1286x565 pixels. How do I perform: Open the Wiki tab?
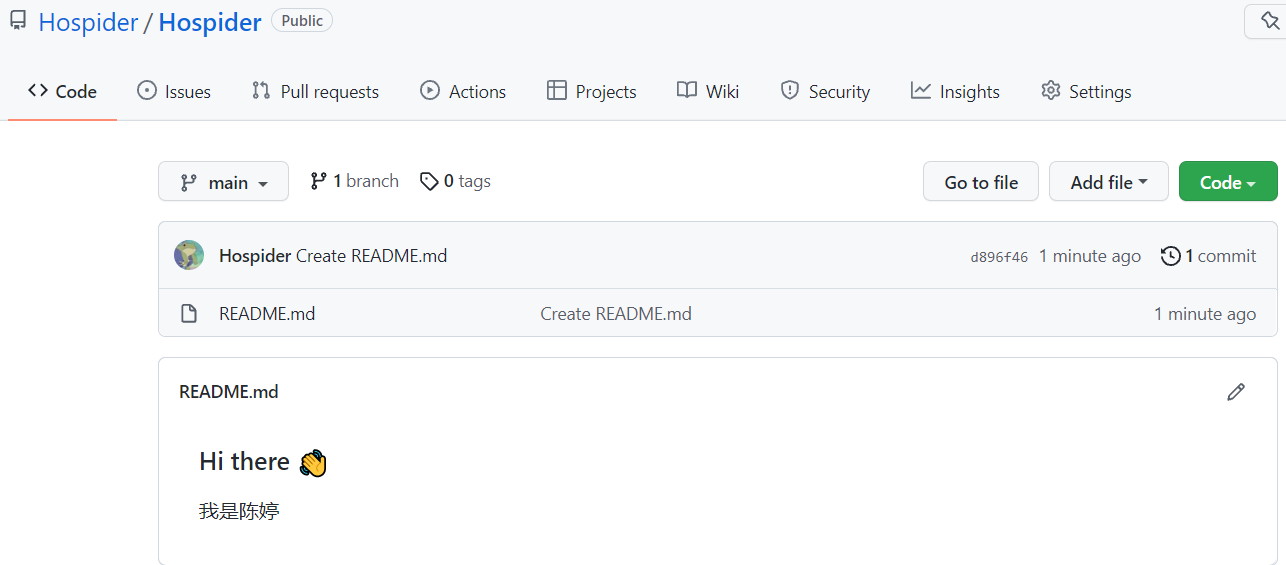click(708, 91)
